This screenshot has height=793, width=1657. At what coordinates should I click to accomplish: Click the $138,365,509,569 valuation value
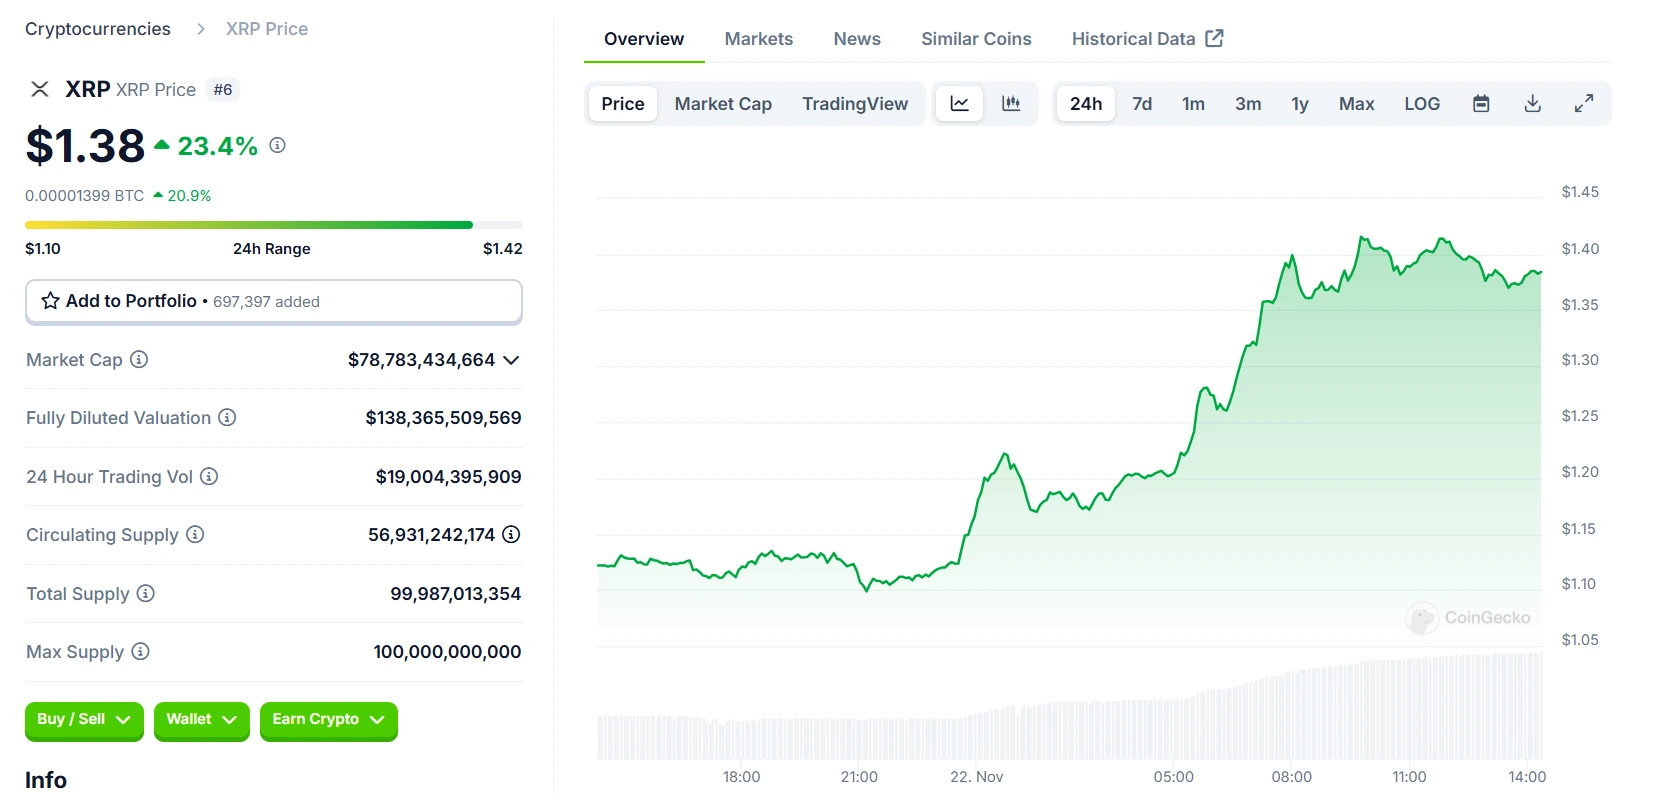(x=443, y=418)
